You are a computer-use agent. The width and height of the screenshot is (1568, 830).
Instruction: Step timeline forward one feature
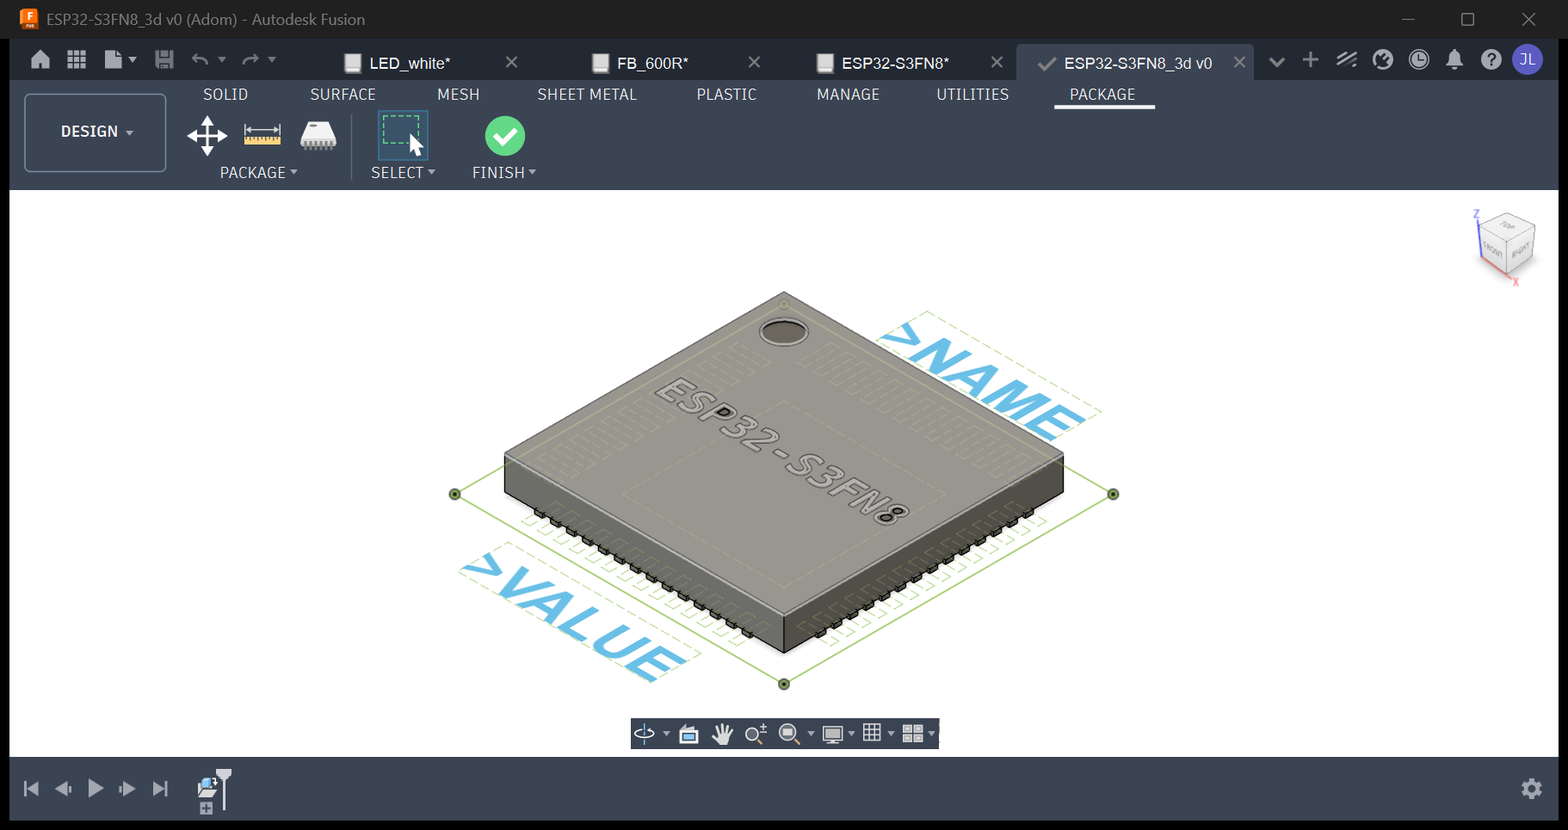pyautogui.click(x=127, y=789)
